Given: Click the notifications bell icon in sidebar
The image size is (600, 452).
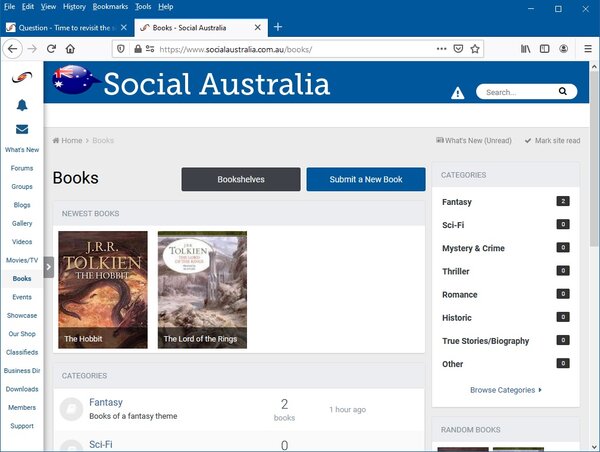Looking at the screenshot, I should 22,105.
